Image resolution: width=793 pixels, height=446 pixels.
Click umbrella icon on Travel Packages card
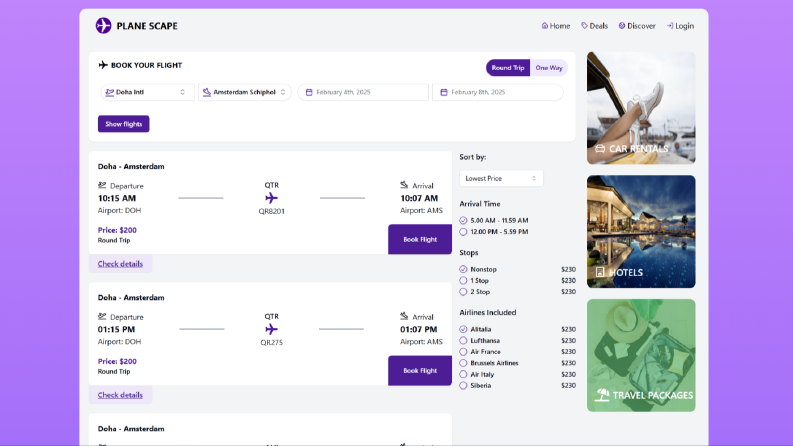602,395
